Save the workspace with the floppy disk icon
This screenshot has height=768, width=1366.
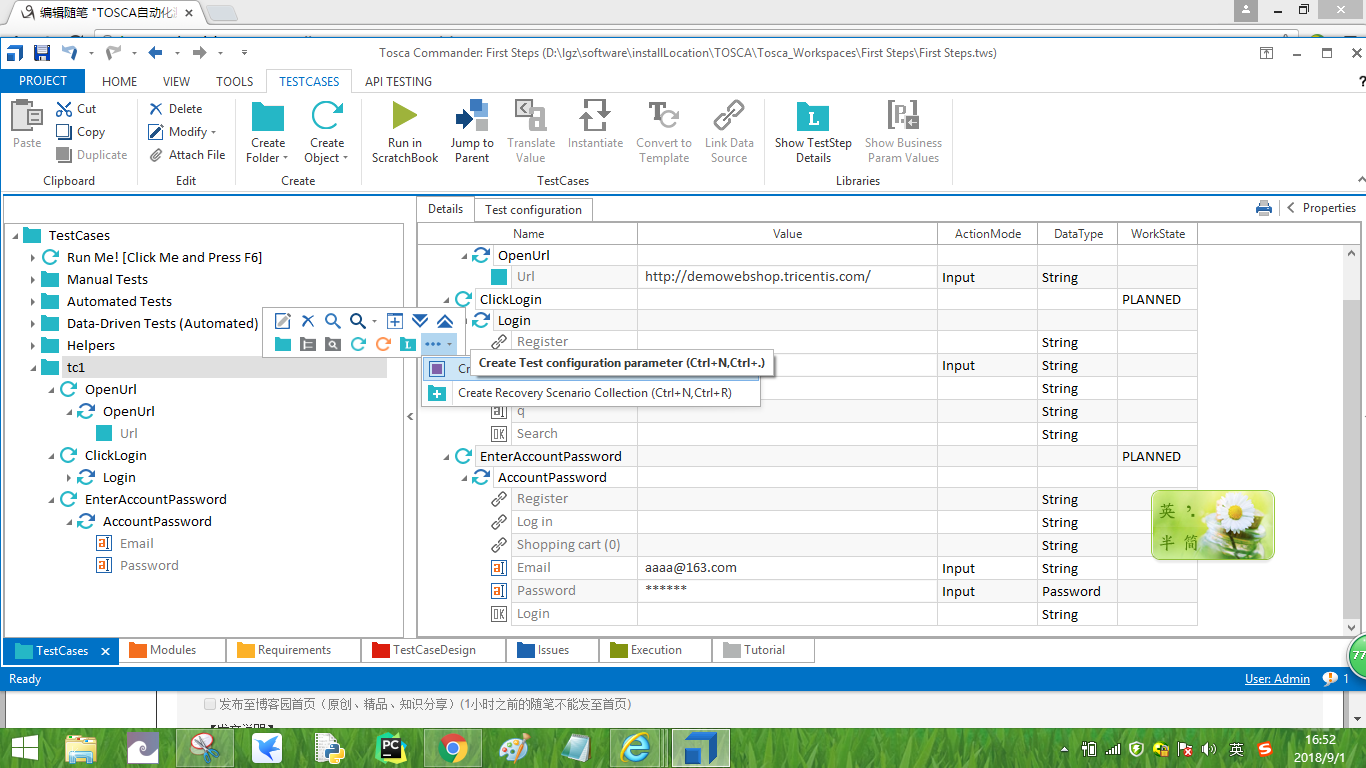coord(42,53)
